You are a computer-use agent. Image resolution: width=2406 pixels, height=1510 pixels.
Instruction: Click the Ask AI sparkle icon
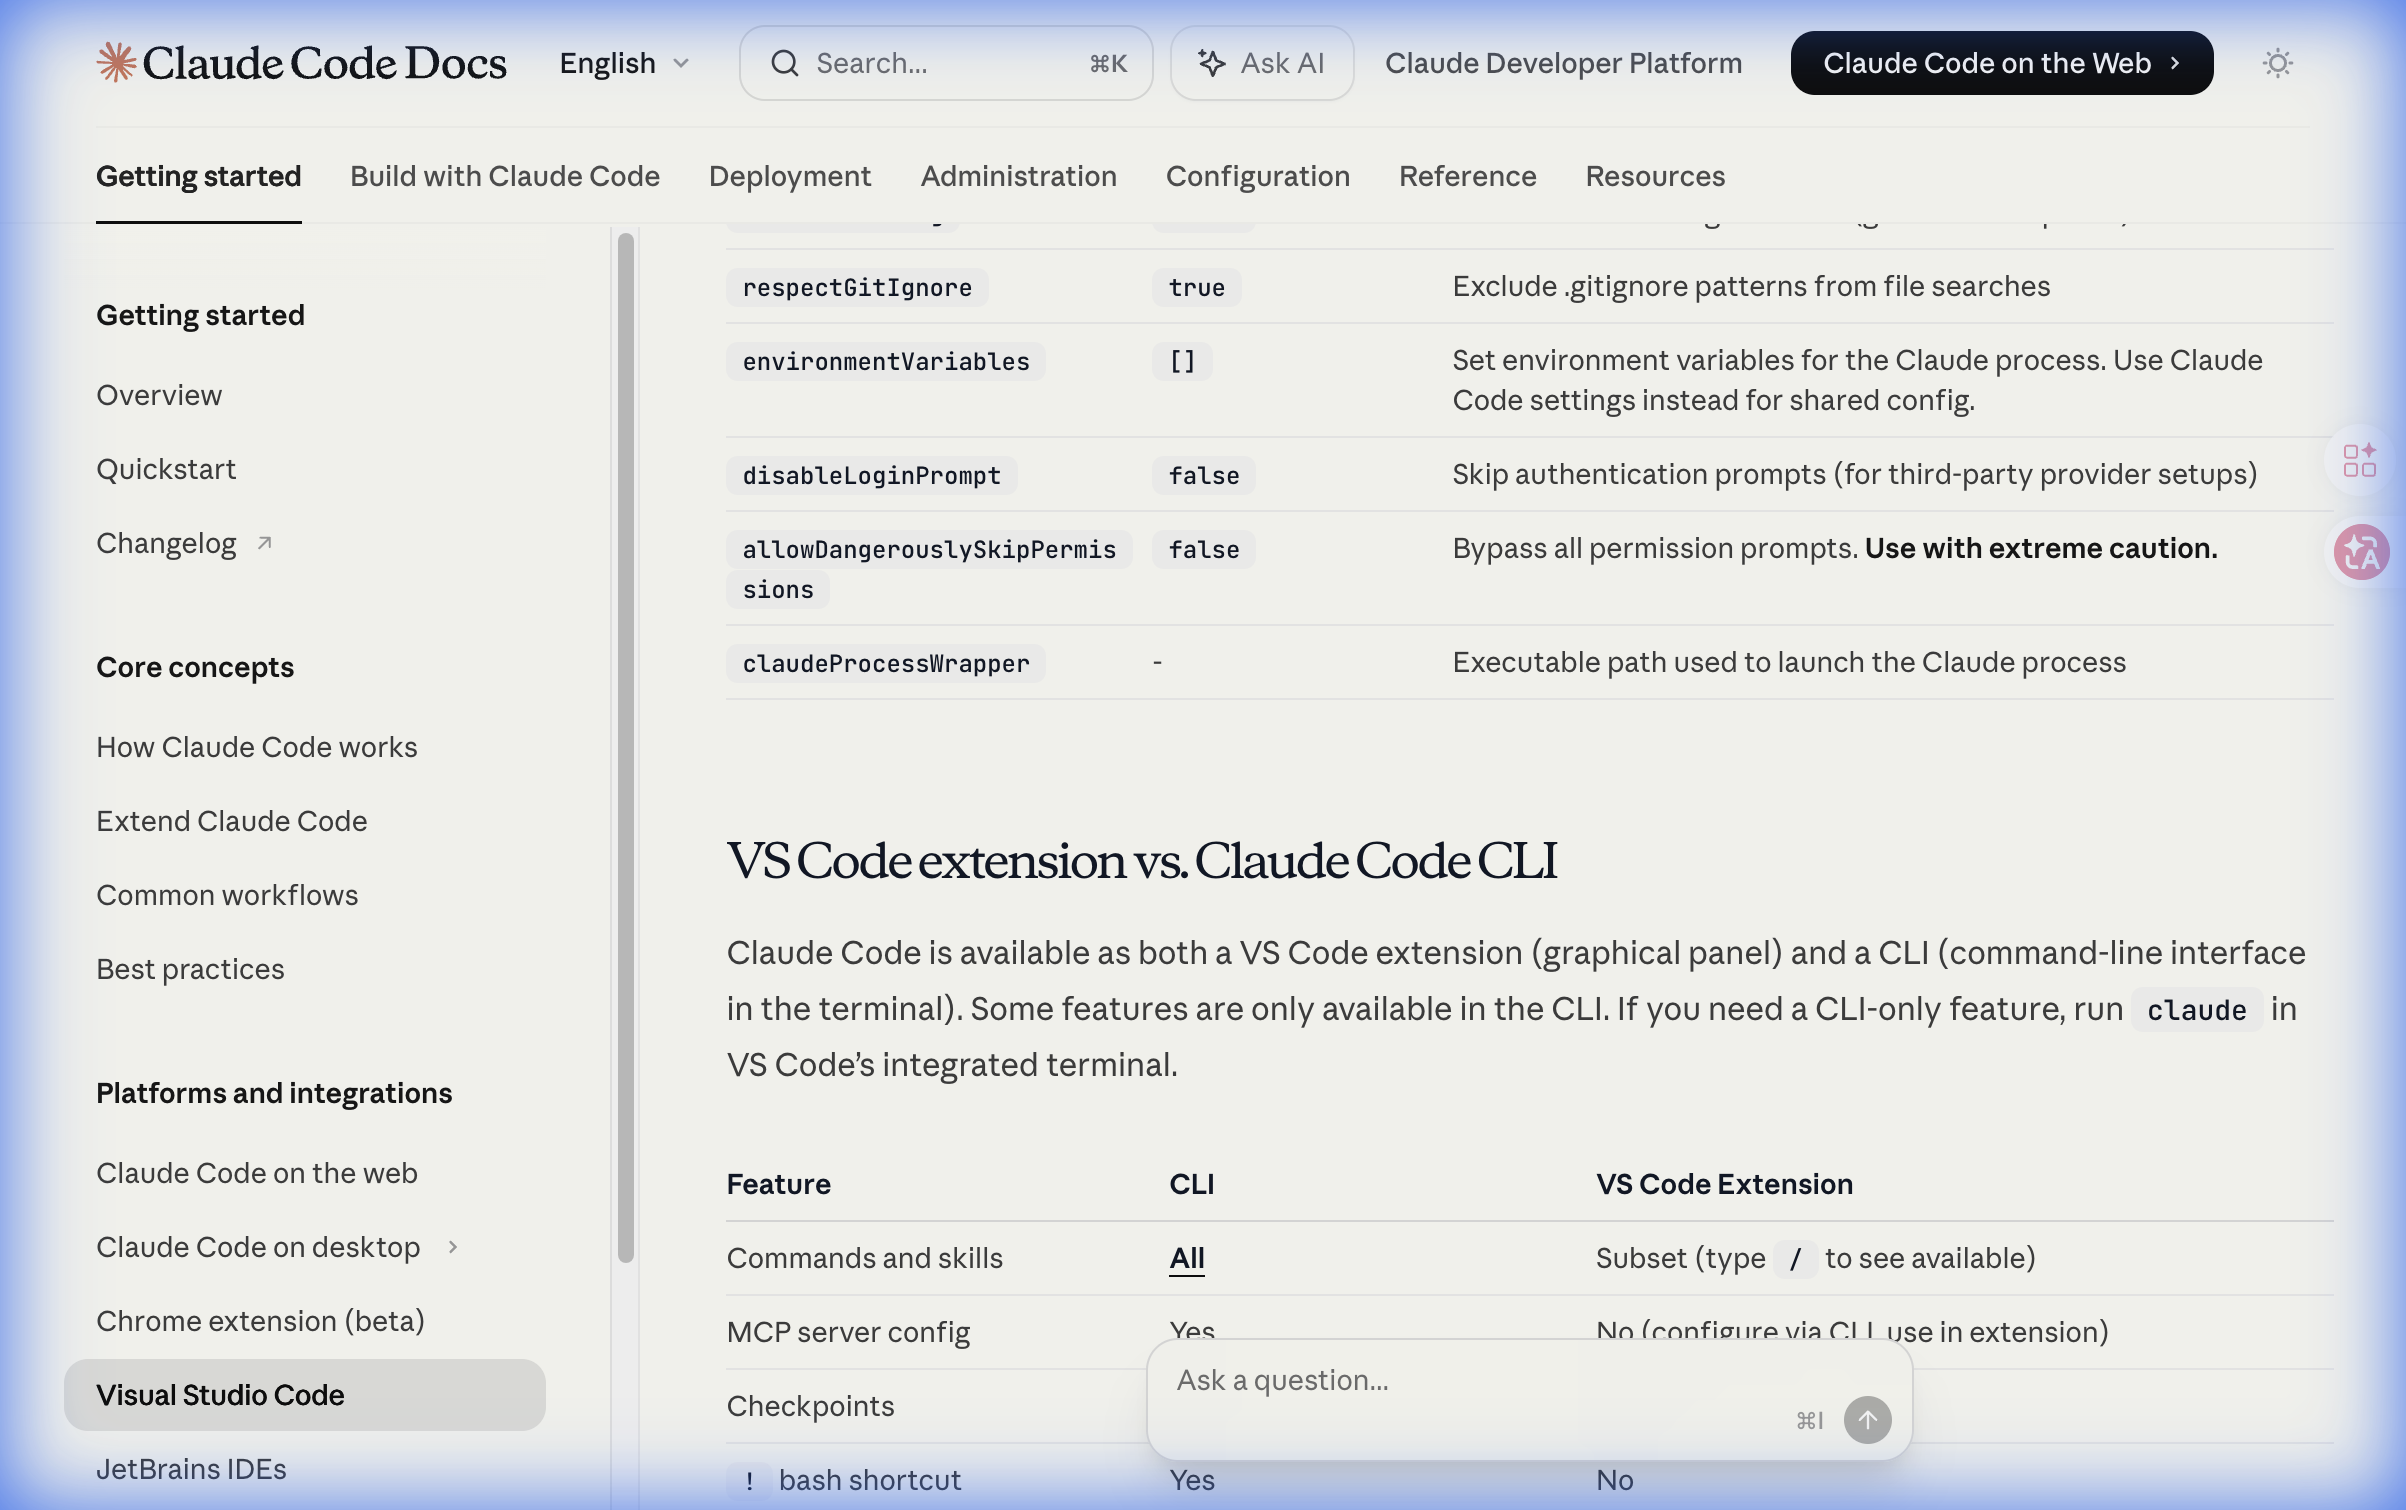pyautogui.click(x=1212, y=63)
